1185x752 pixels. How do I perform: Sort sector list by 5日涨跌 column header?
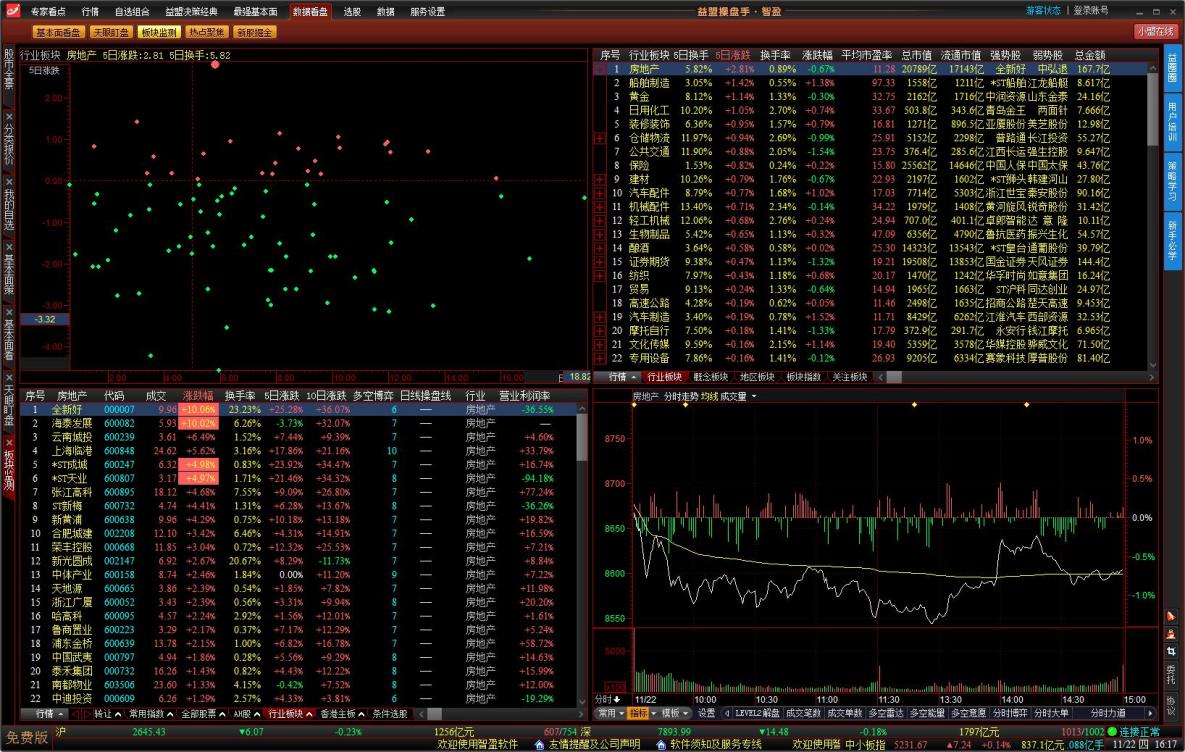(733, 54)
